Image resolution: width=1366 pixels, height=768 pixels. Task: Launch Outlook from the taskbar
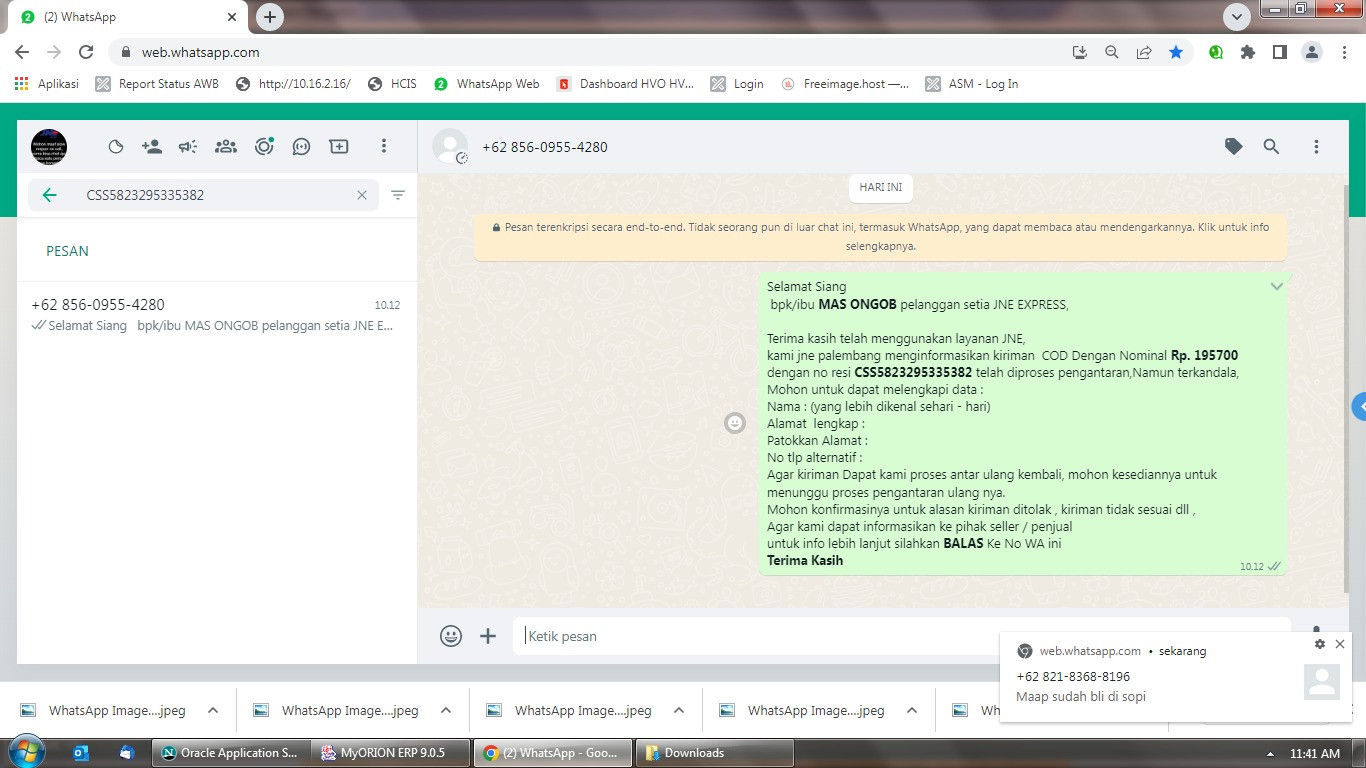81,753
